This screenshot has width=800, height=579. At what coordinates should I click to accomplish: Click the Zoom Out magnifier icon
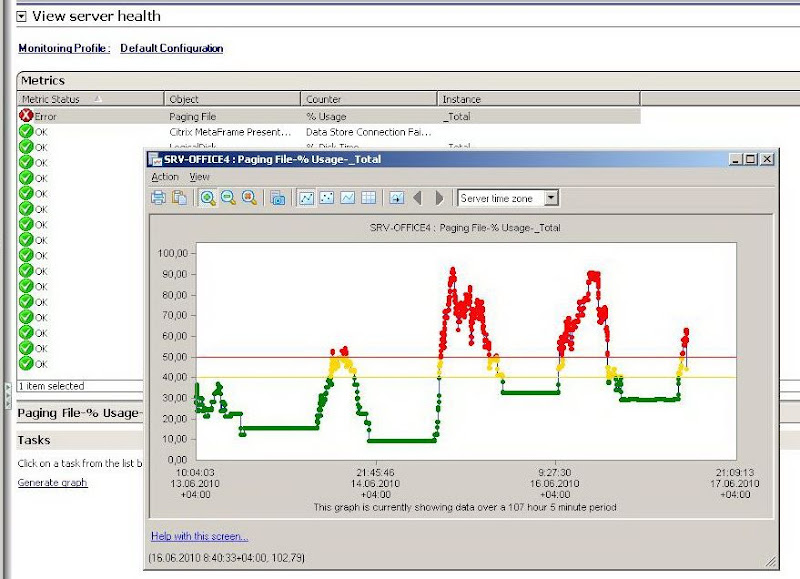coord(228,198)
